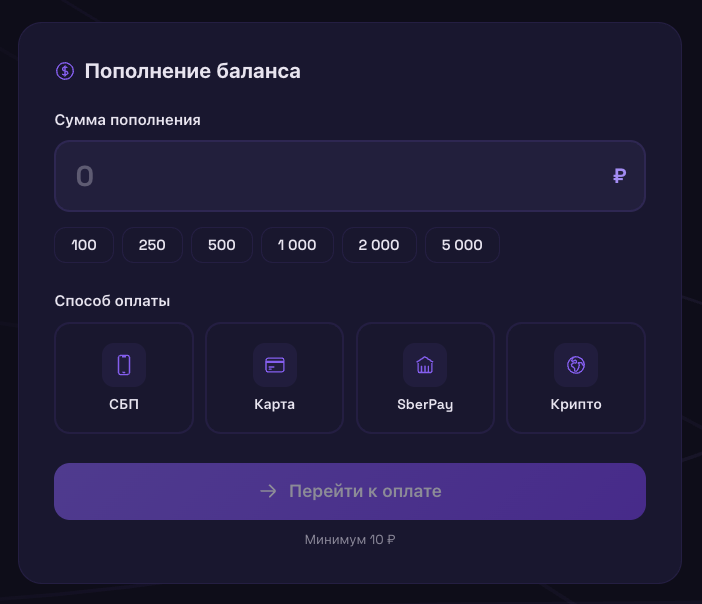702x604 pixels.
Task: Click the globe icon for Крипто
Action: [x=576, y=365]
